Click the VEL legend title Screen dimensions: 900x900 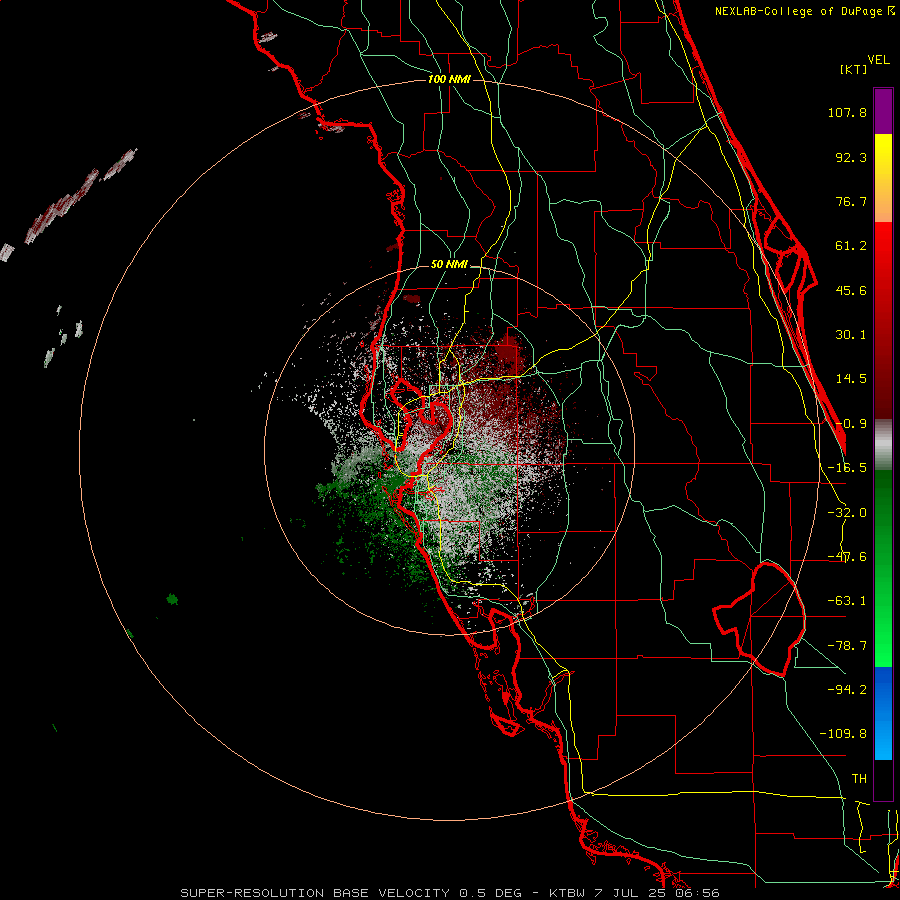coord(878,60)
